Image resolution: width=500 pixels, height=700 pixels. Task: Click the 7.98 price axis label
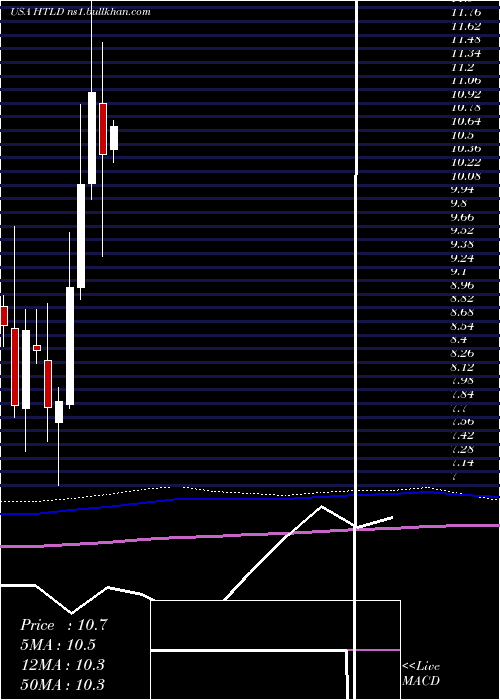[462, 381]
